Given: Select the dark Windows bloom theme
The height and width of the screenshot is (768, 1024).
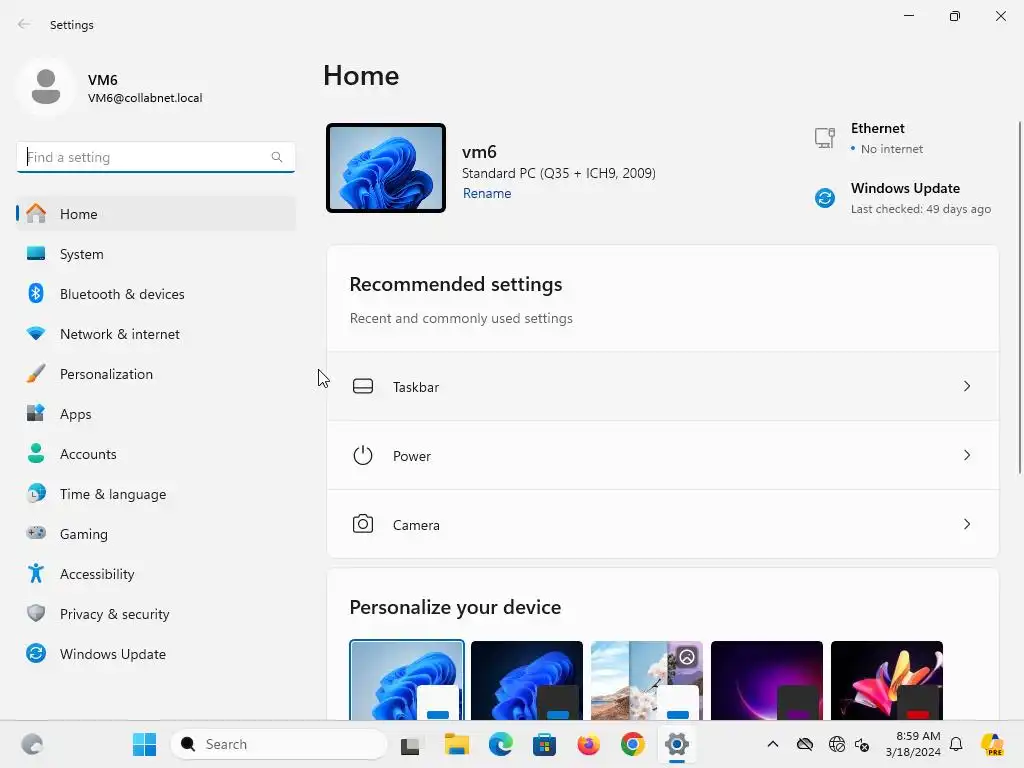Looking at the screenshot, I should tap(527, 680).
